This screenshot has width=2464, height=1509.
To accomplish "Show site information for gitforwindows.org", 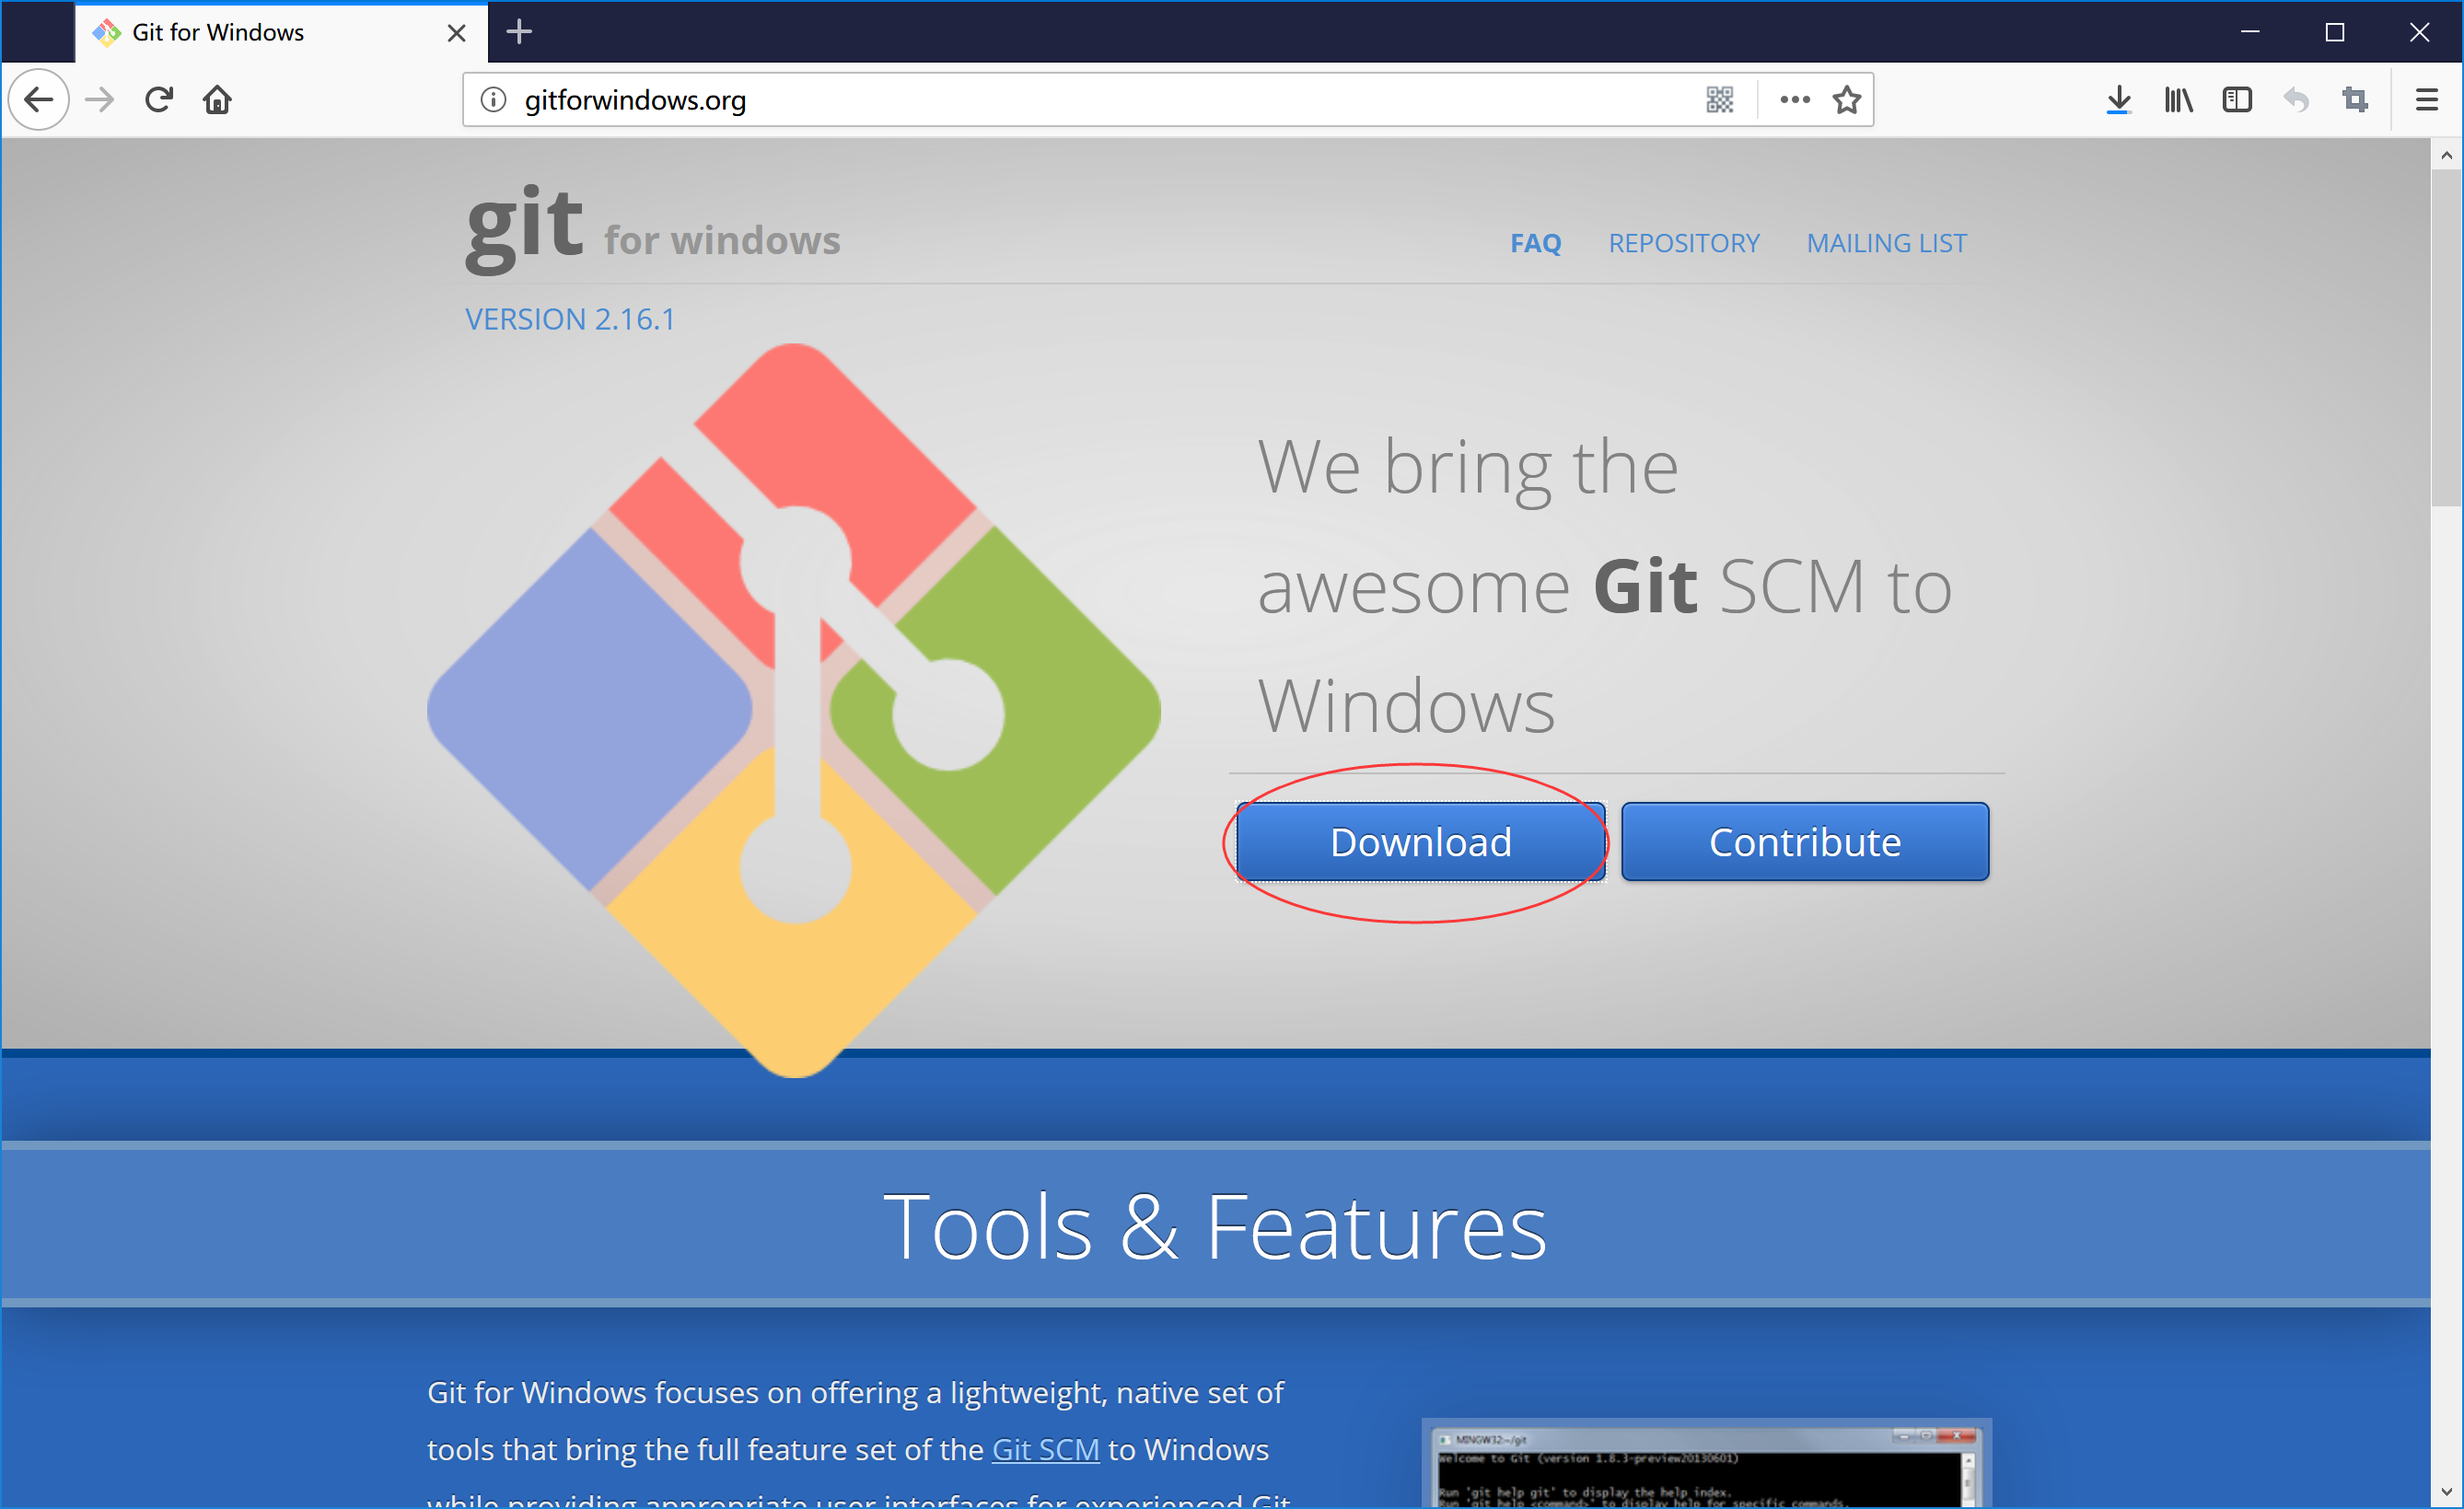I will pyautogui.click(x=493, y=100).
